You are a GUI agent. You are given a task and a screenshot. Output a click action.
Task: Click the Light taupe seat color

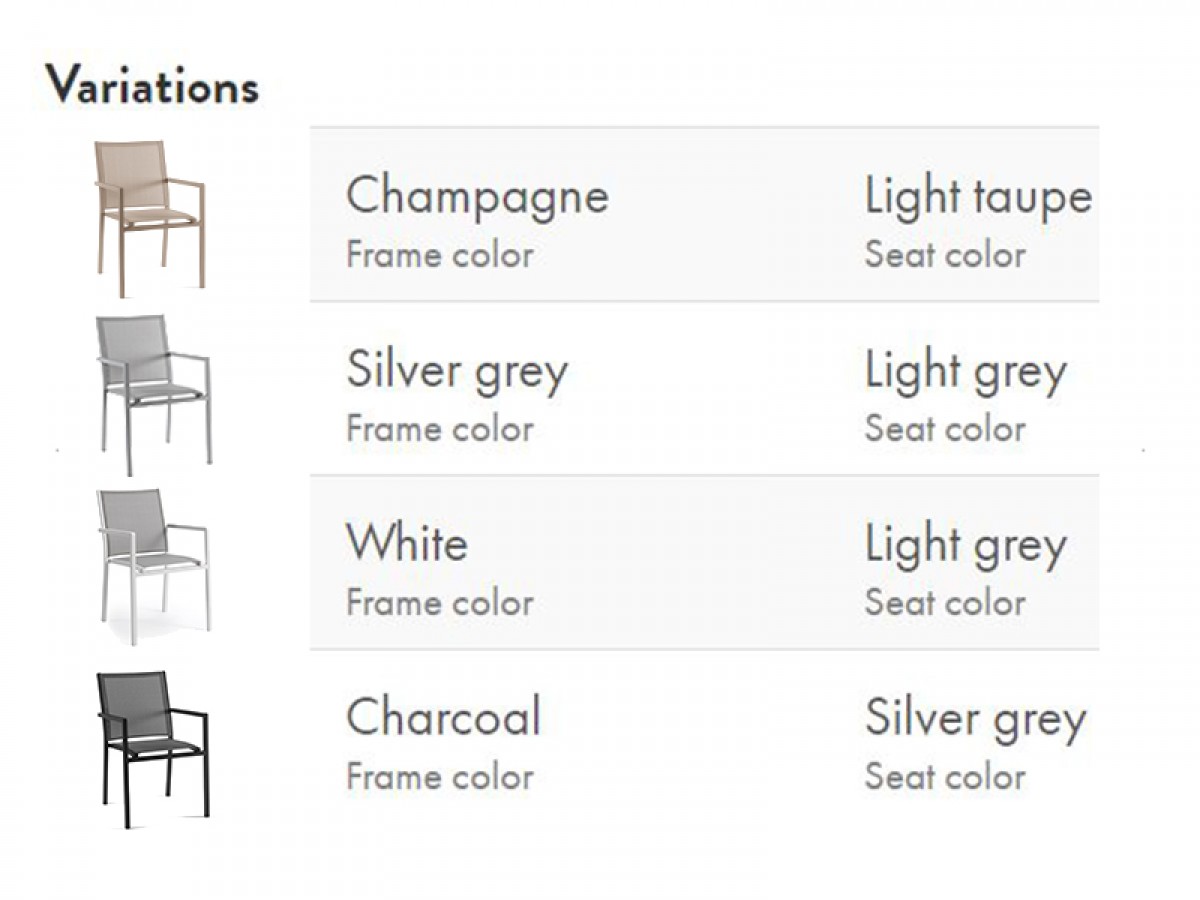pyautogui.click(x=978, y=197)
